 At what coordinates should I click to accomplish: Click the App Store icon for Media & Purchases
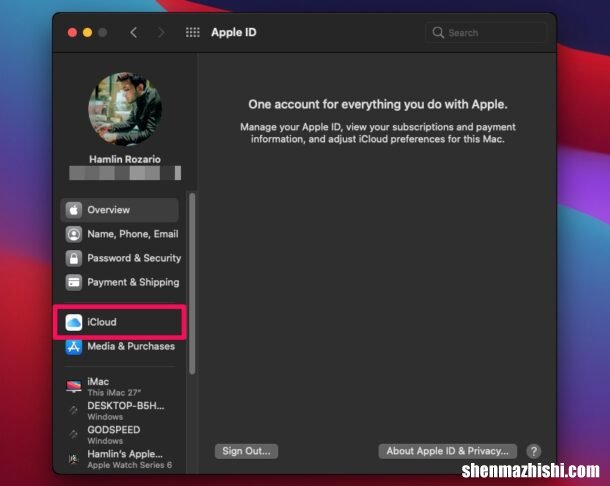(x=74, y=347)
